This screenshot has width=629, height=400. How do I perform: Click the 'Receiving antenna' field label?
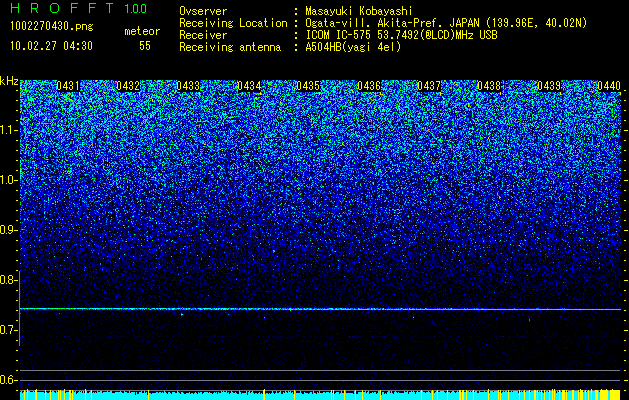coord(230,47)
